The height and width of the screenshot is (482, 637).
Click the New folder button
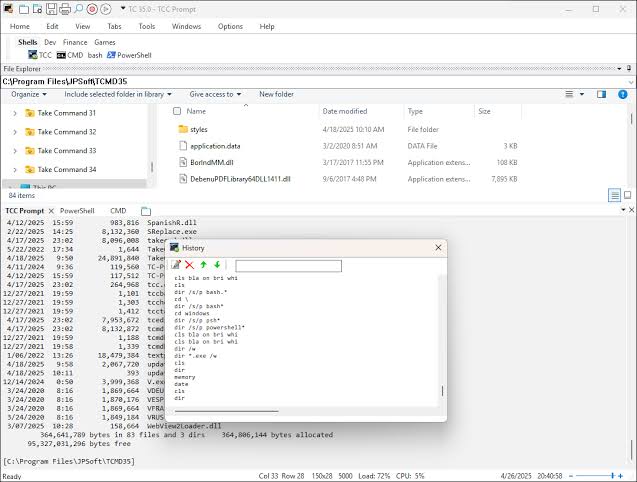[x=276, y=94]
